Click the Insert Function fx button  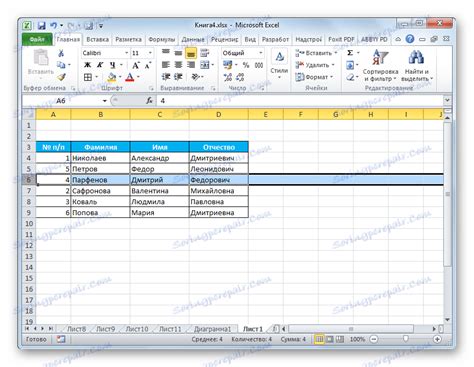[x=149, y=101]
